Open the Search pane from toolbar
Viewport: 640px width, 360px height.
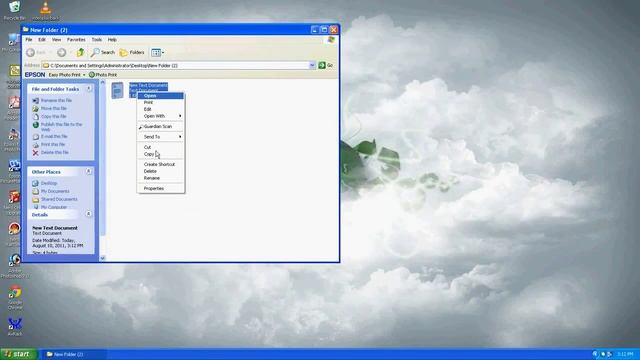coord(103,52)
